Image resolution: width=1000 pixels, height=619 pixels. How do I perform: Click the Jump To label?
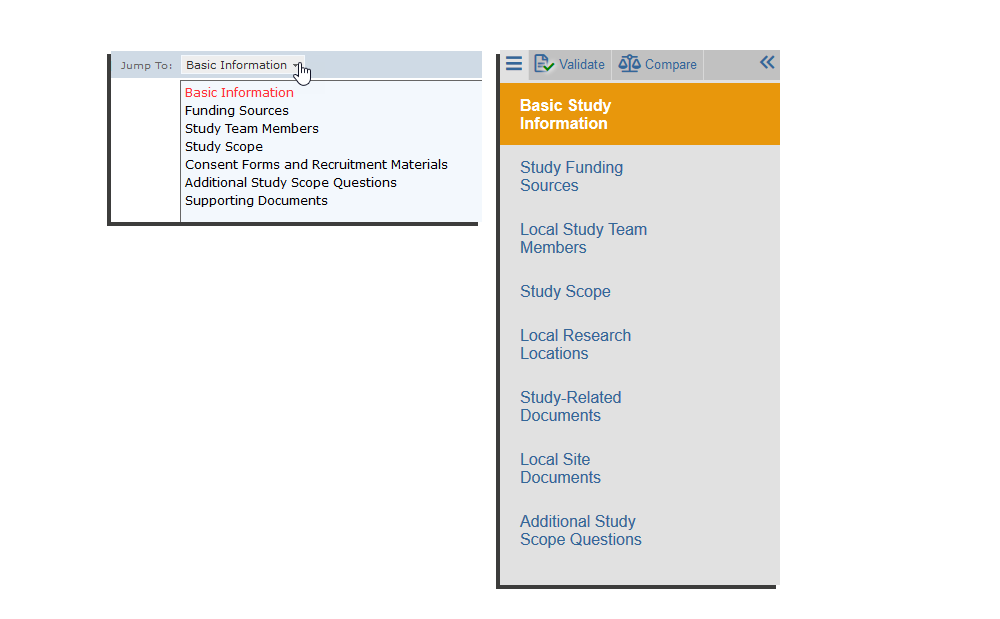(x=147, y=66)
